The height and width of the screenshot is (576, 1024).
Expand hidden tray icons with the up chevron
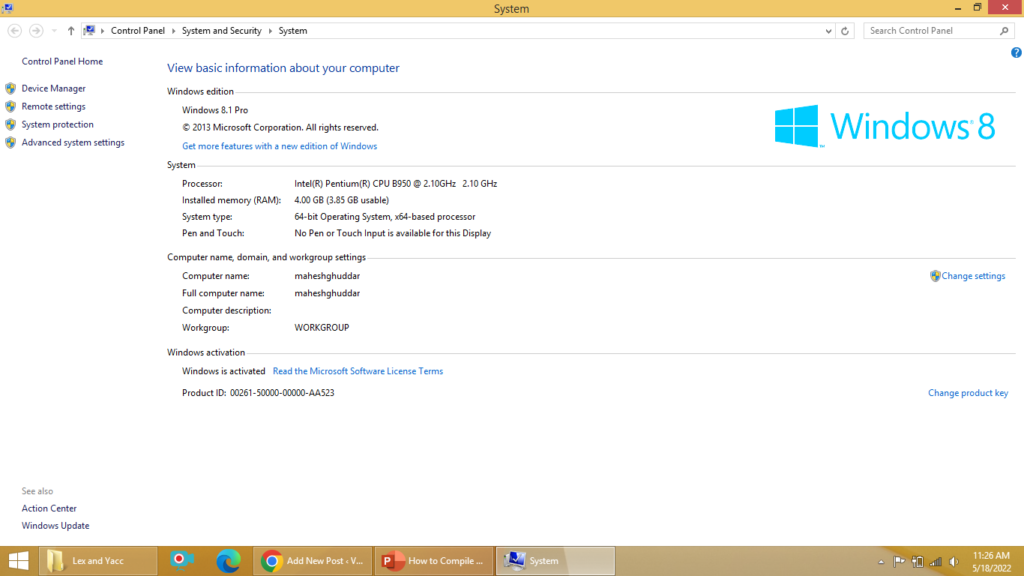click(x=880, y=560)
